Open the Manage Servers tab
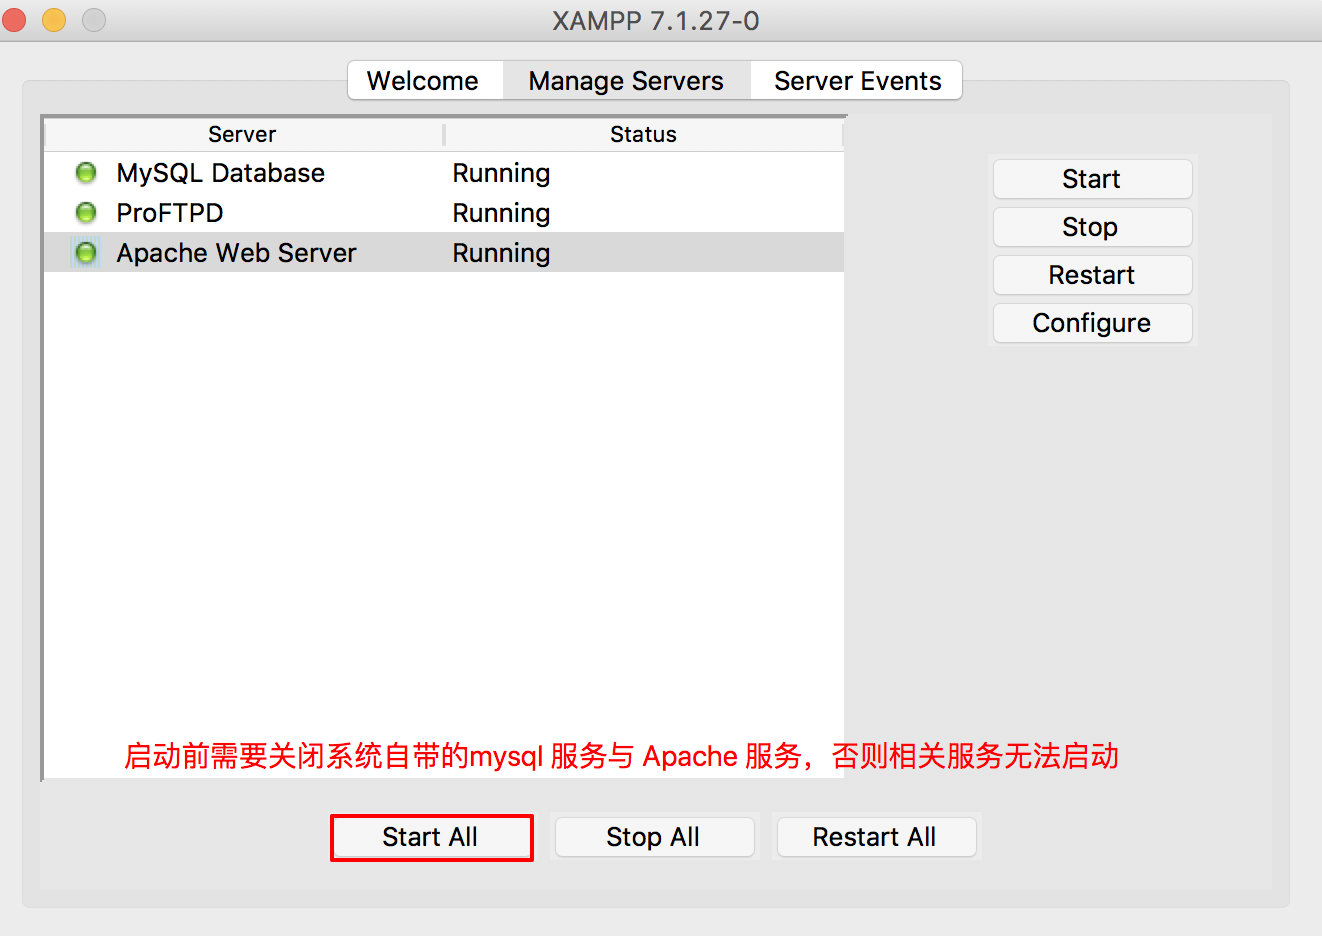Screen dimensions: 1322x936 pos(626,81)
